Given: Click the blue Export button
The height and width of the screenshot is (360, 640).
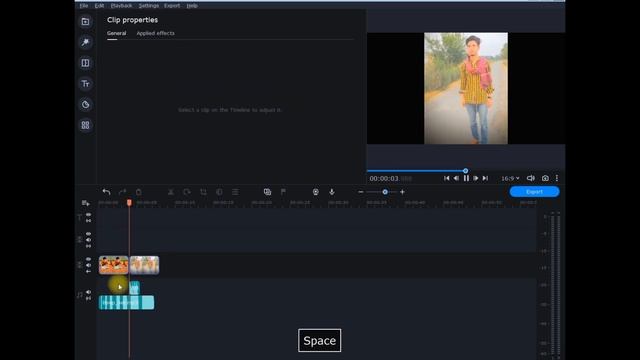Looking at the screenshot, I should pos(534,192).
